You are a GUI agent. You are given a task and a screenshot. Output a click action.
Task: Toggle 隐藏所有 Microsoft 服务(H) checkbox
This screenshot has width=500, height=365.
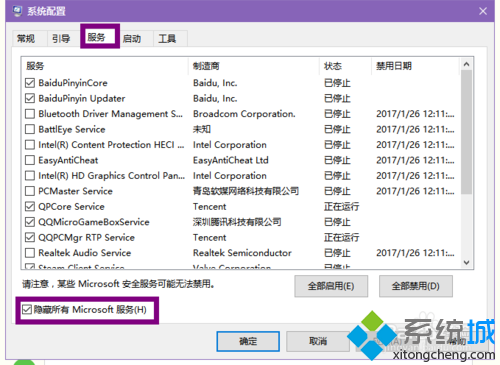27,310
